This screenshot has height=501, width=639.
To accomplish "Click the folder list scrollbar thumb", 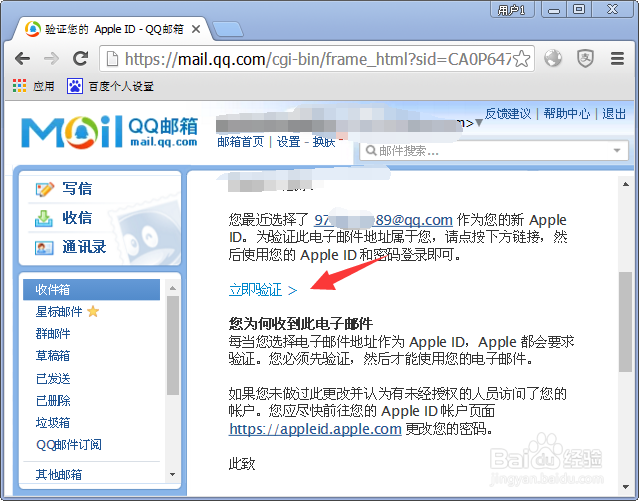I will [x=173, y=345].
